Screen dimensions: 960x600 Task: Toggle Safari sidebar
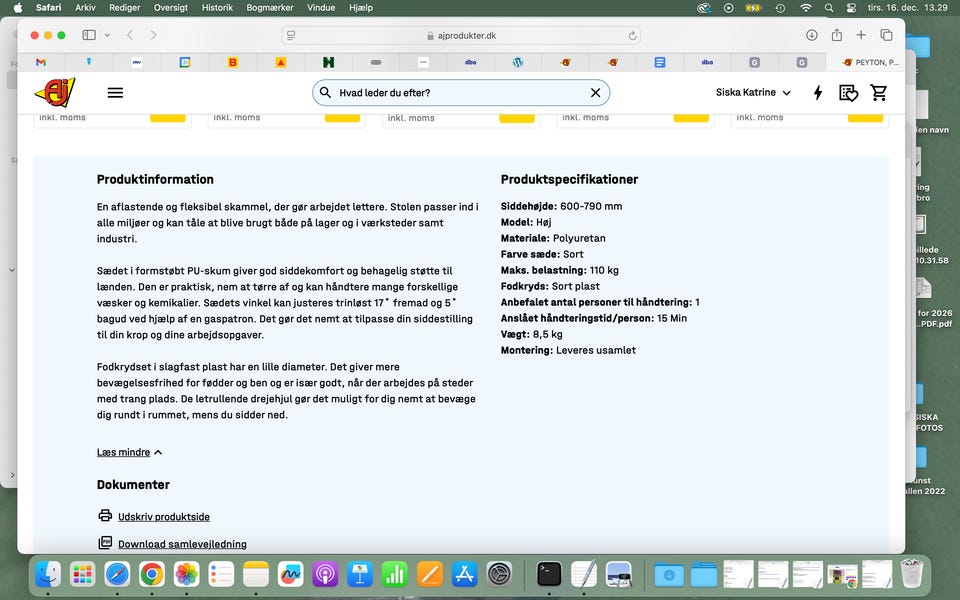[x=89, y=35]
